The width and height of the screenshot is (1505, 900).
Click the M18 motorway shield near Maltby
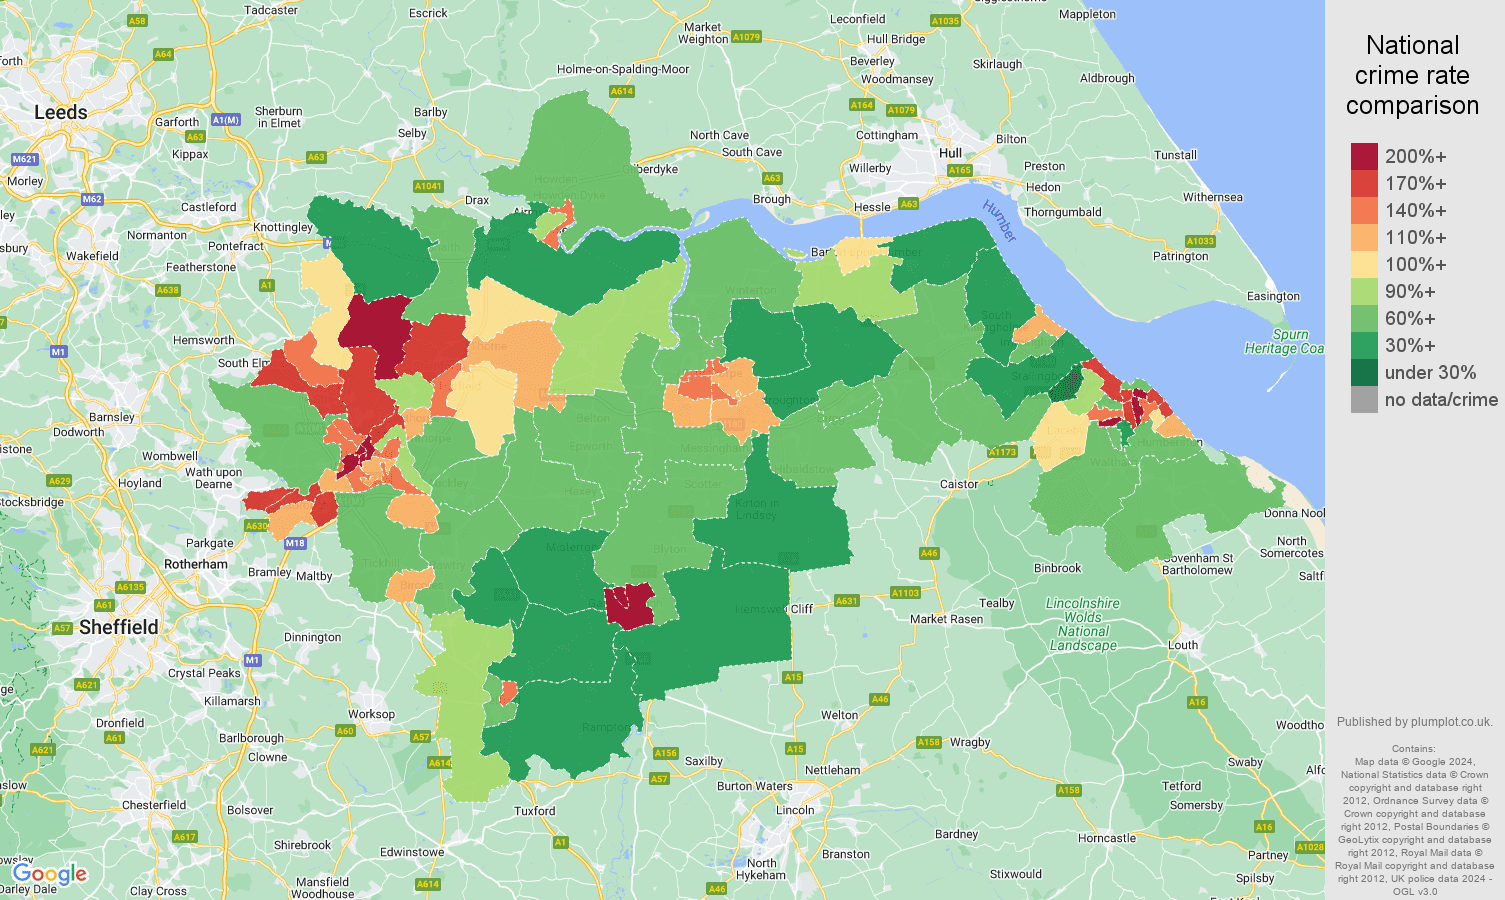coord(294,543)
